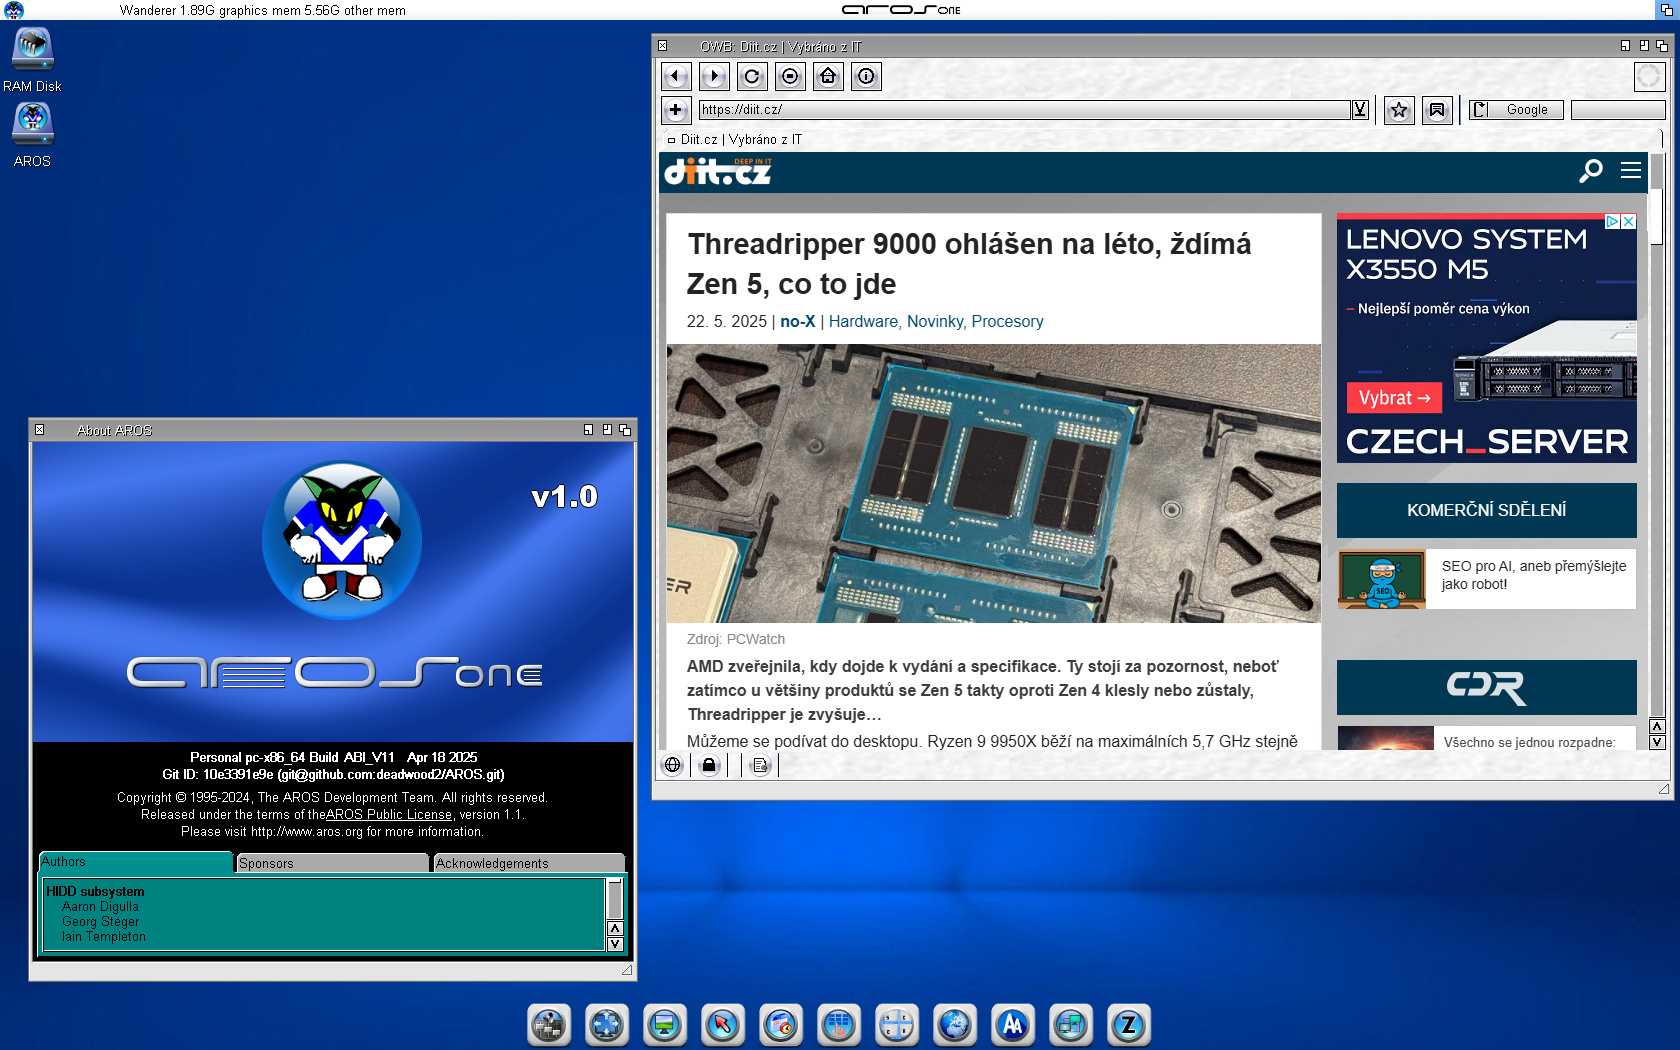The height and width of the screenshot is (1050, 1680).
Task: Click the URL address field
Action: (1024, 110)
